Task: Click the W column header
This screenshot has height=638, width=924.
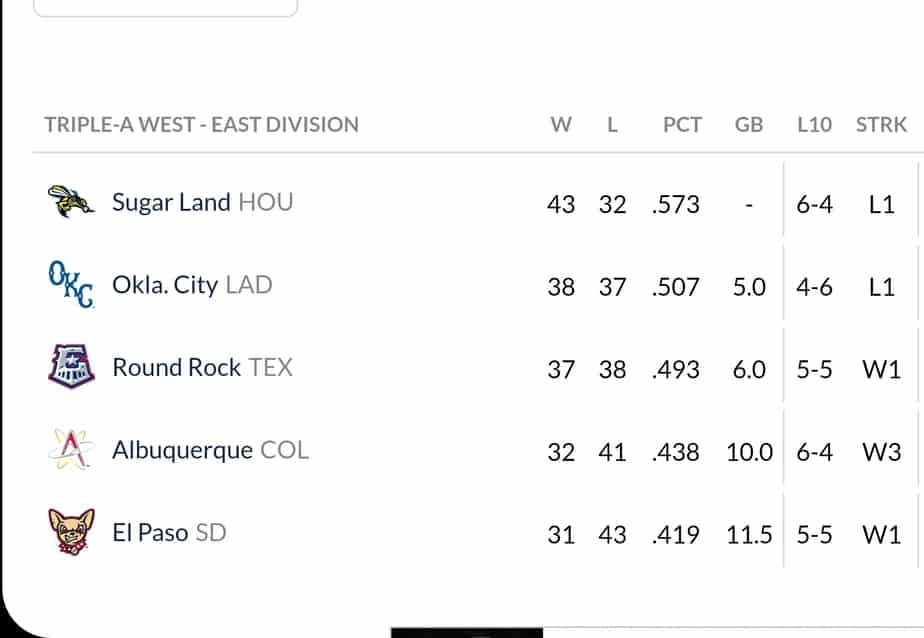Action: pyautogui.click(x=561, y=124)
